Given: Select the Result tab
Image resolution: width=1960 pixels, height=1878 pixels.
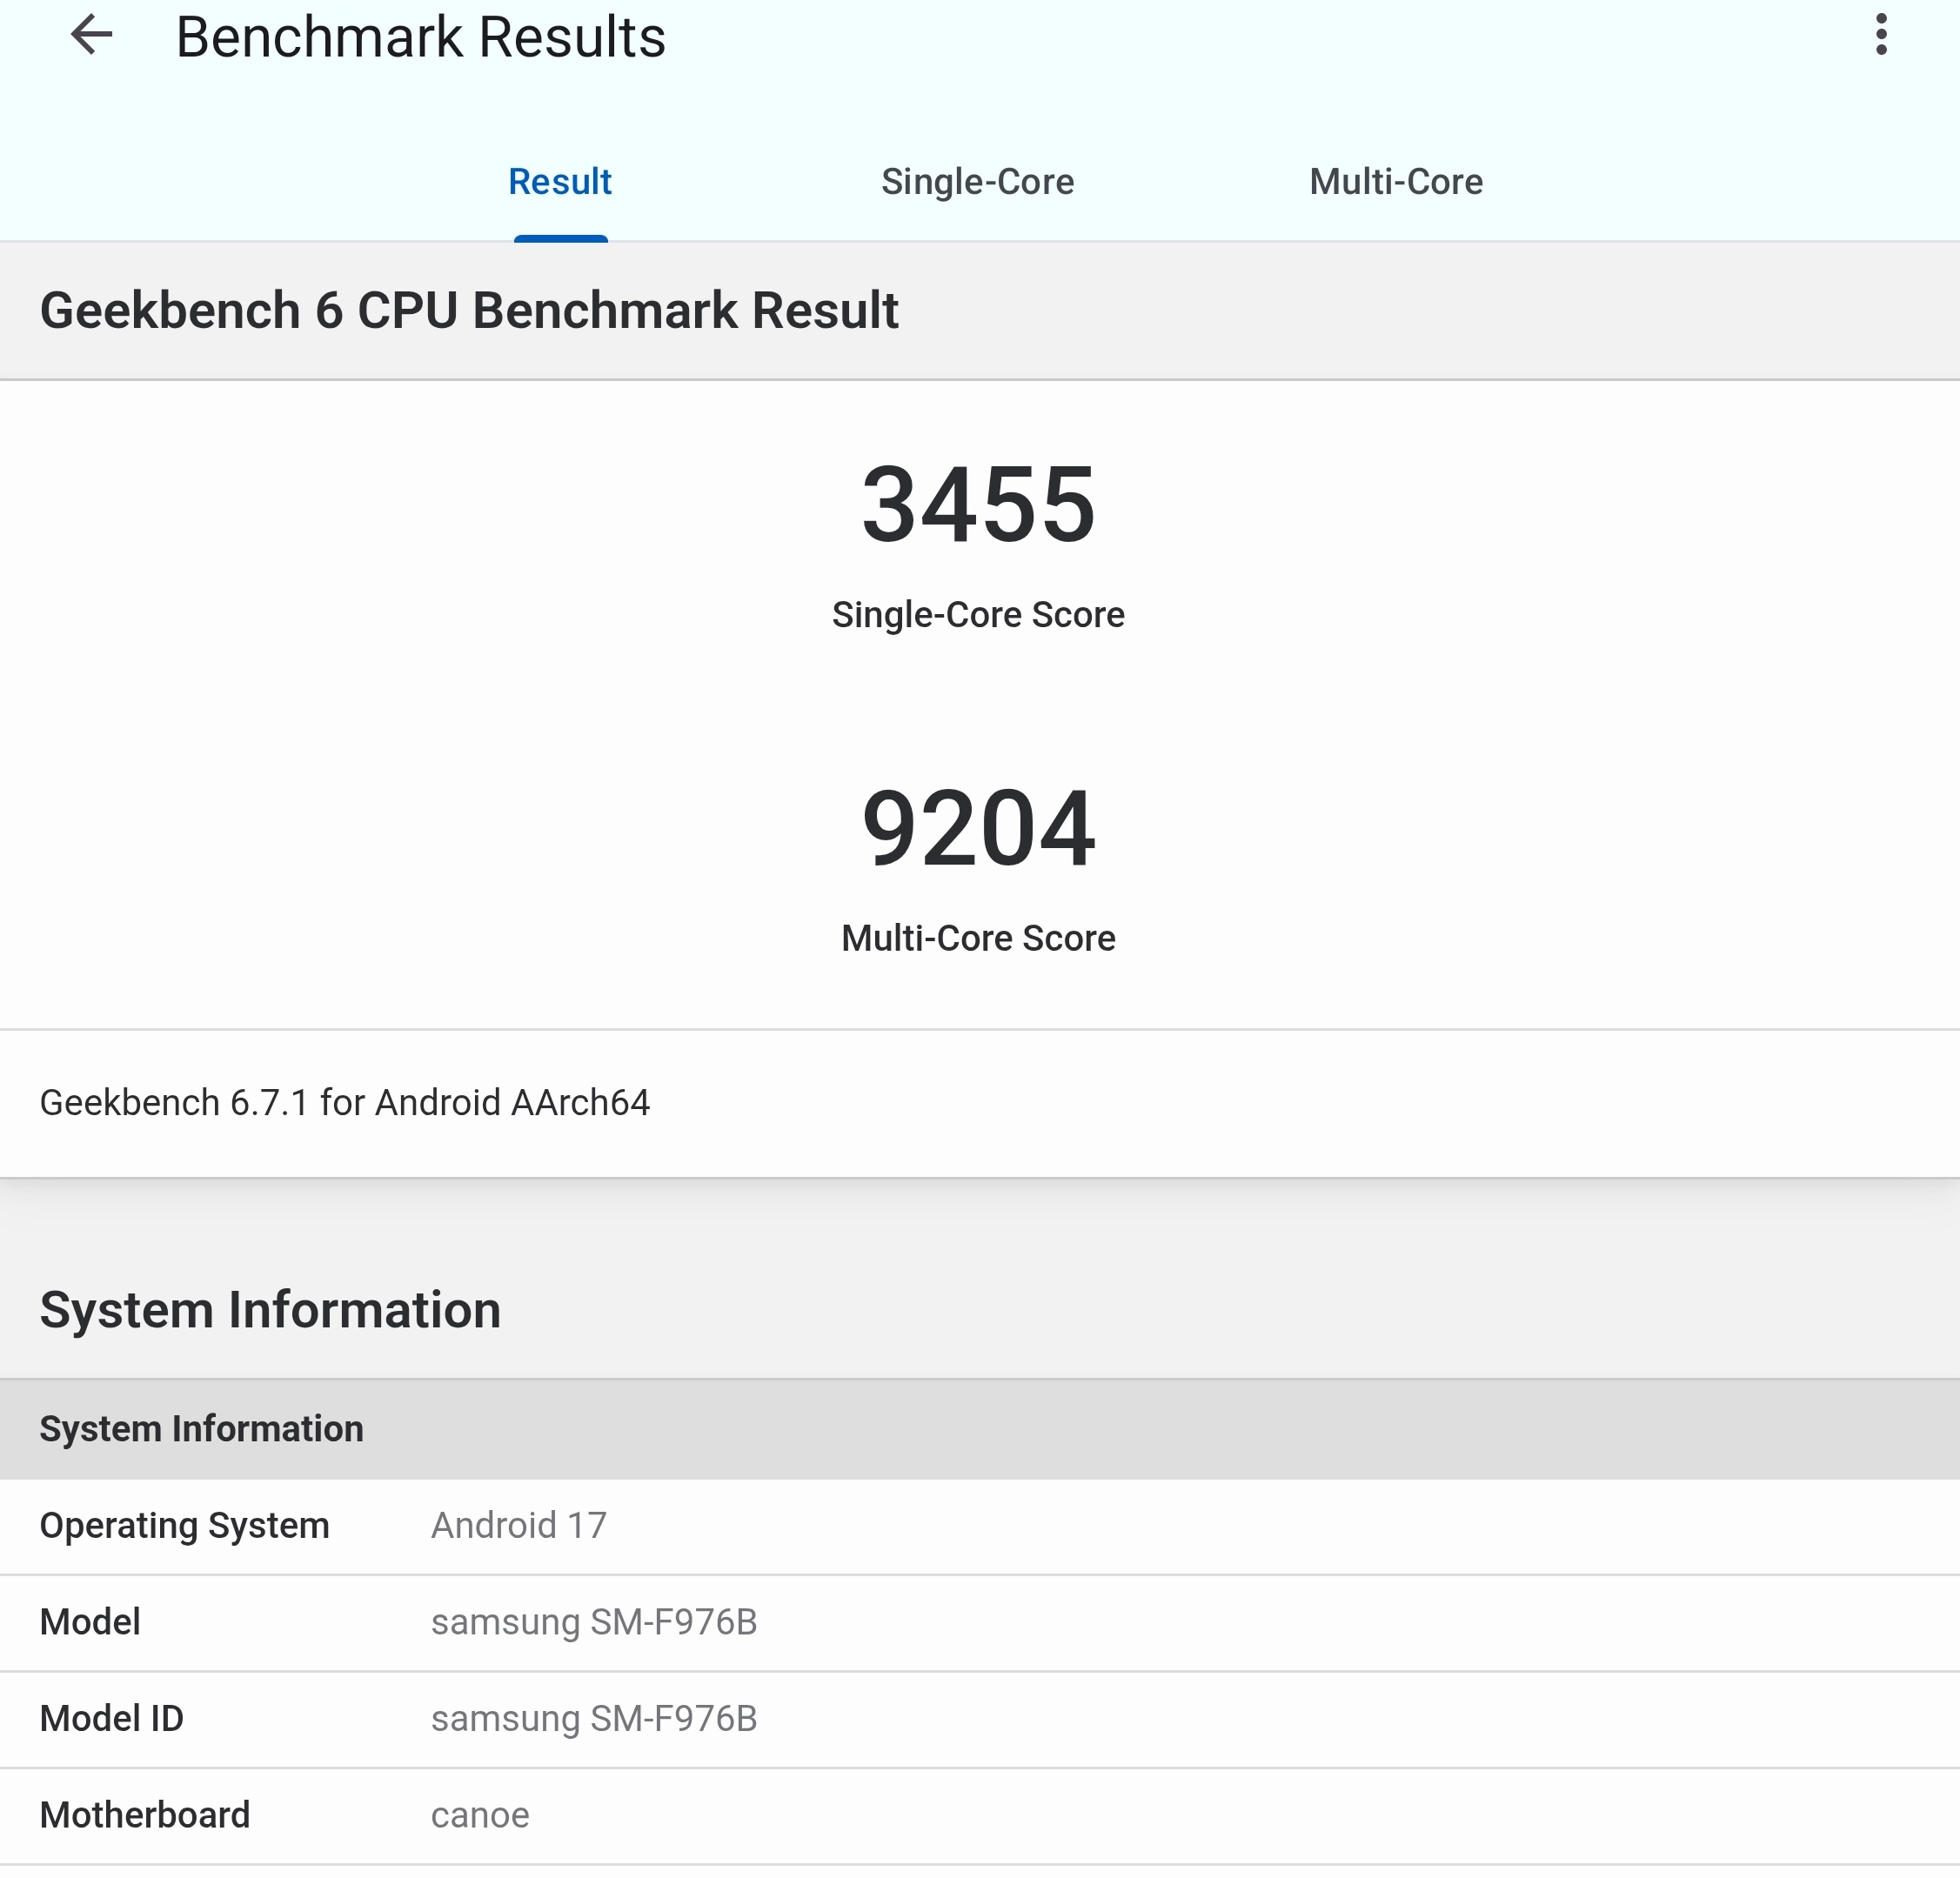Looking at the screenshot, I should (560, 182).
